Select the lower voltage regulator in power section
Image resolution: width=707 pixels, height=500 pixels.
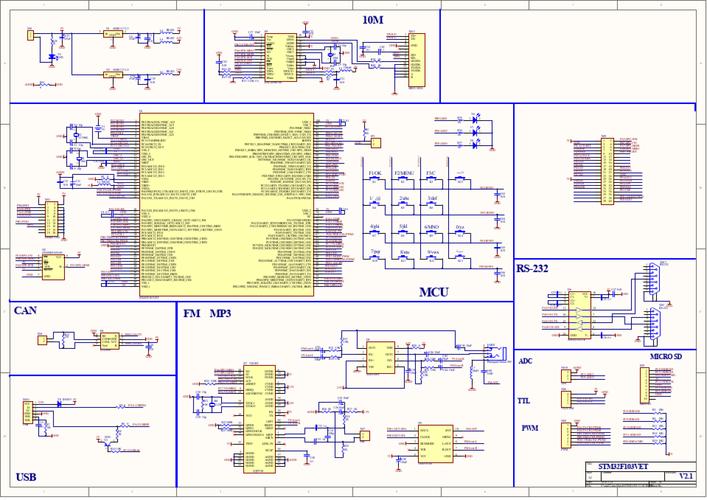(113, 74)
